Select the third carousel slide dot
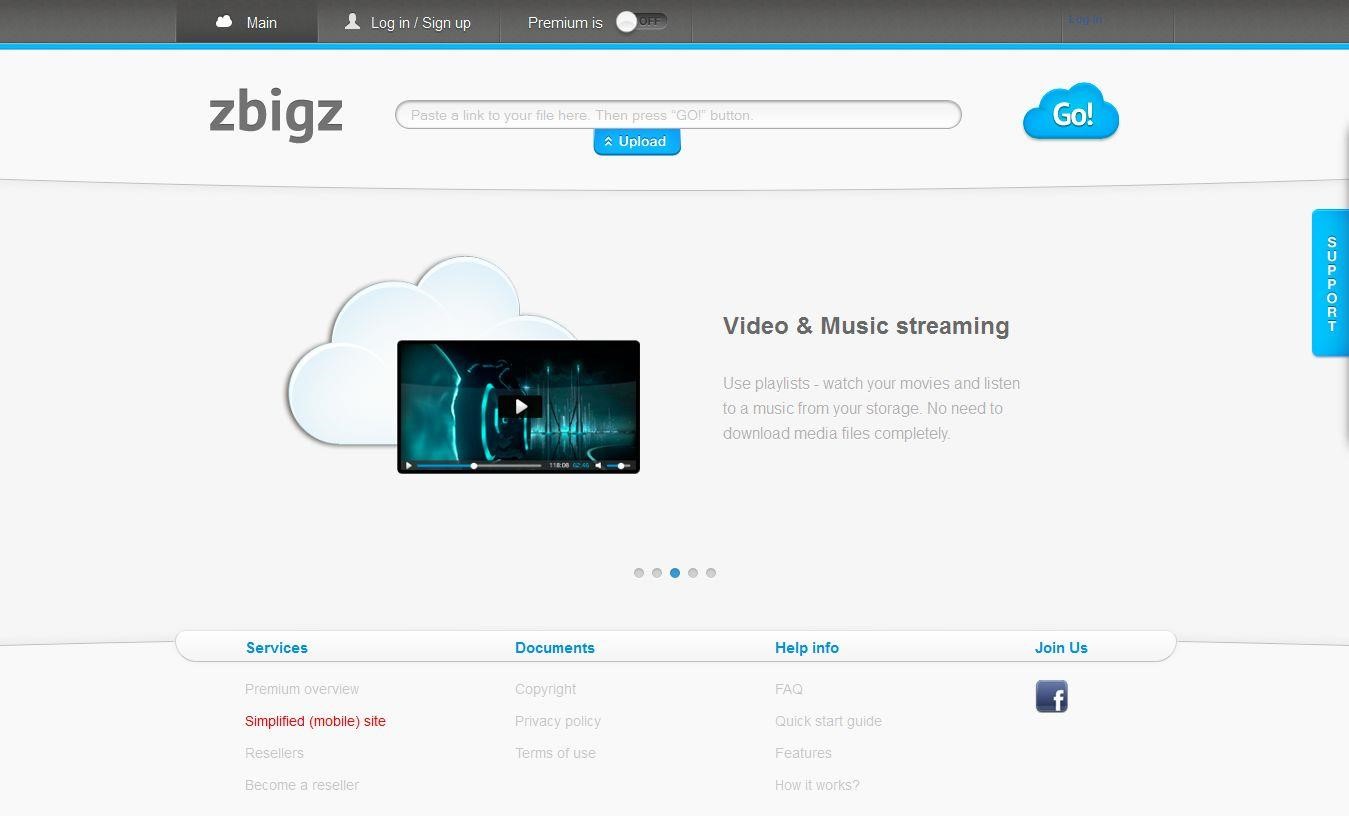Viewport: 1349px width, 816px height. pyautogui.click(x=675, y=573)
